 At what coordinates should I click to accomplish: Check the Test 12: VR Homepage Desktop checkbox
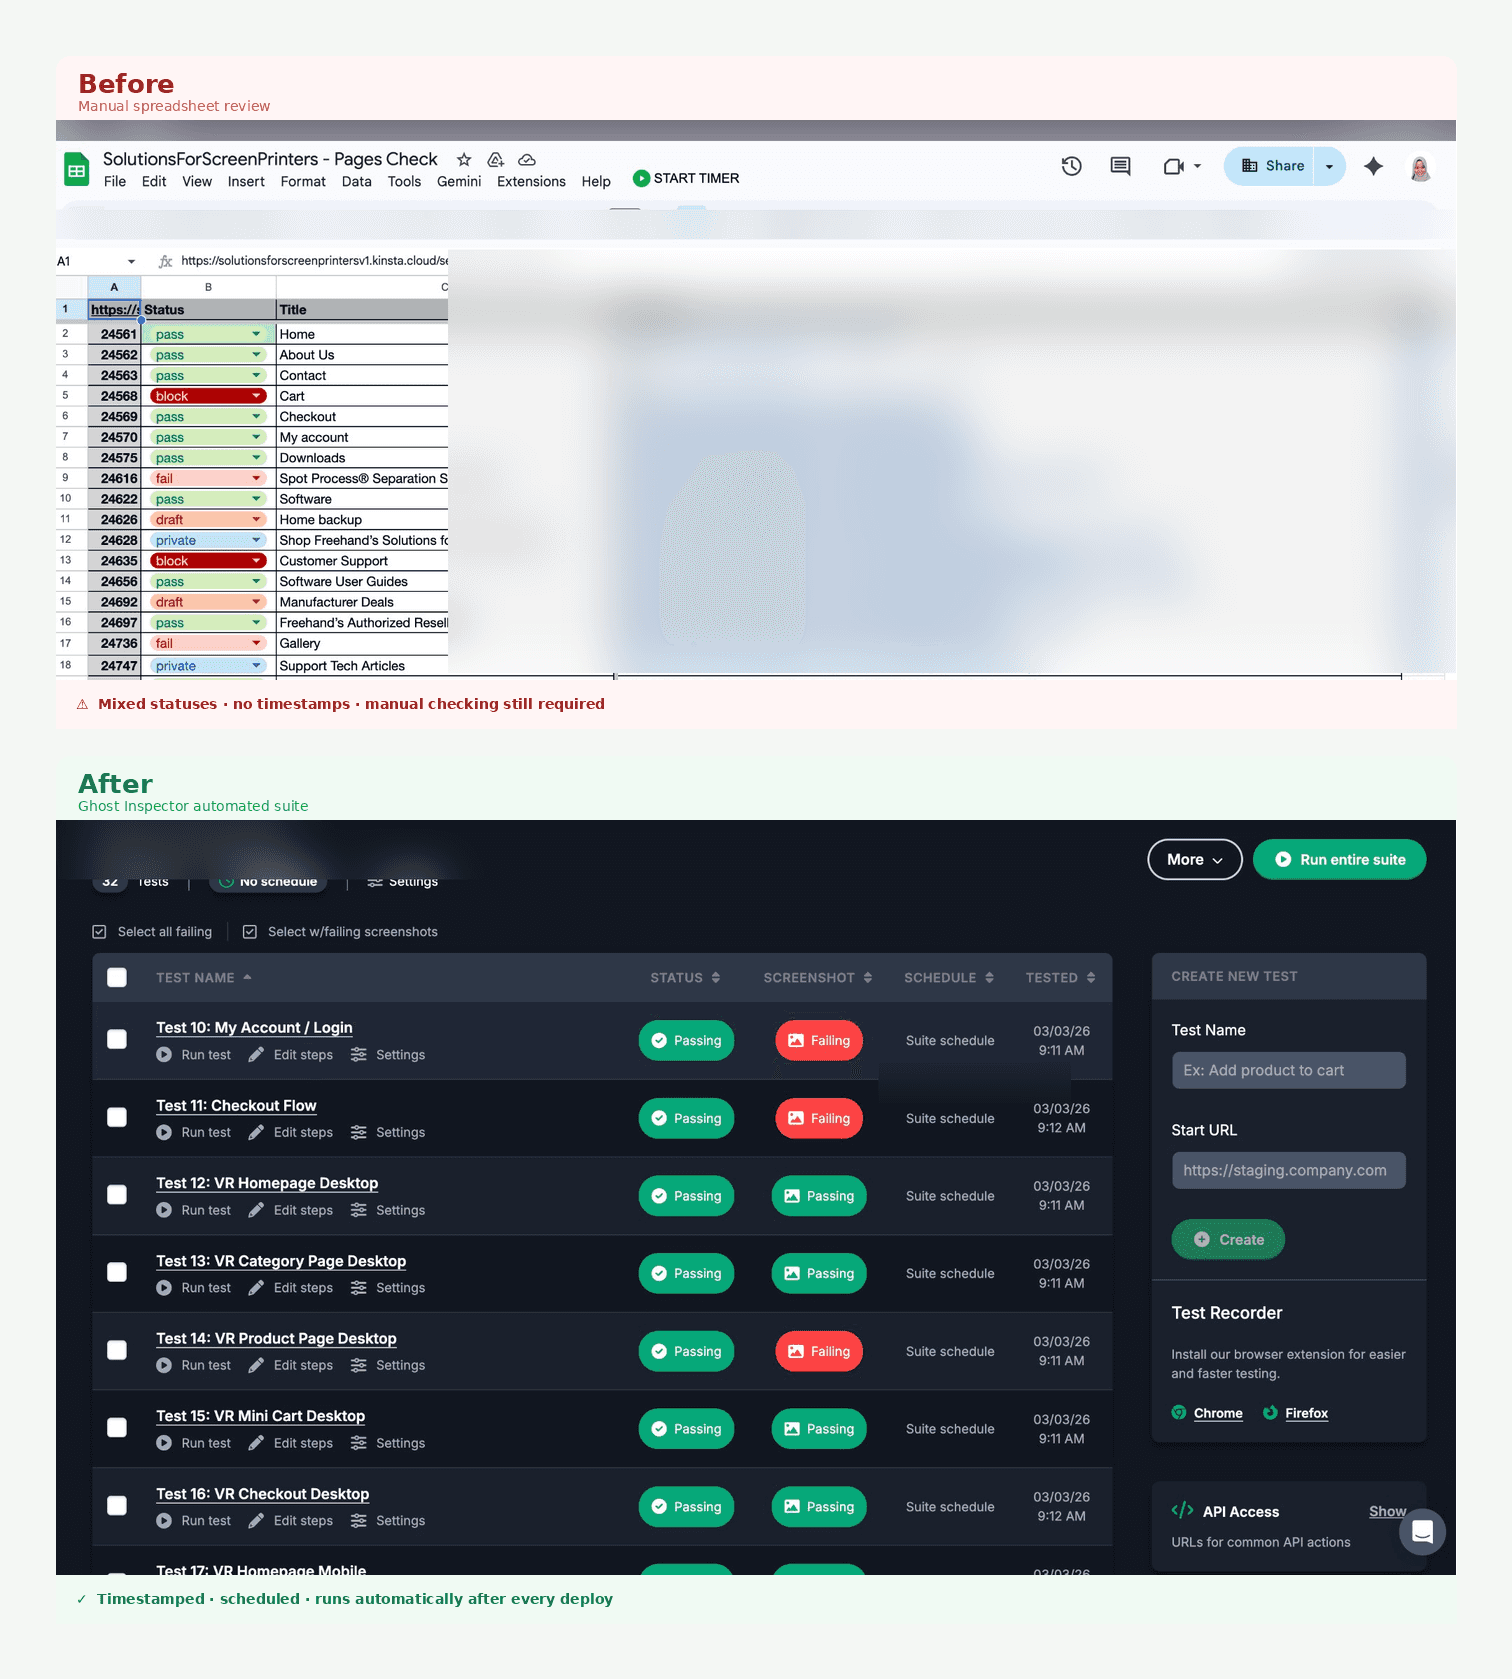(x=117, y=1195)
